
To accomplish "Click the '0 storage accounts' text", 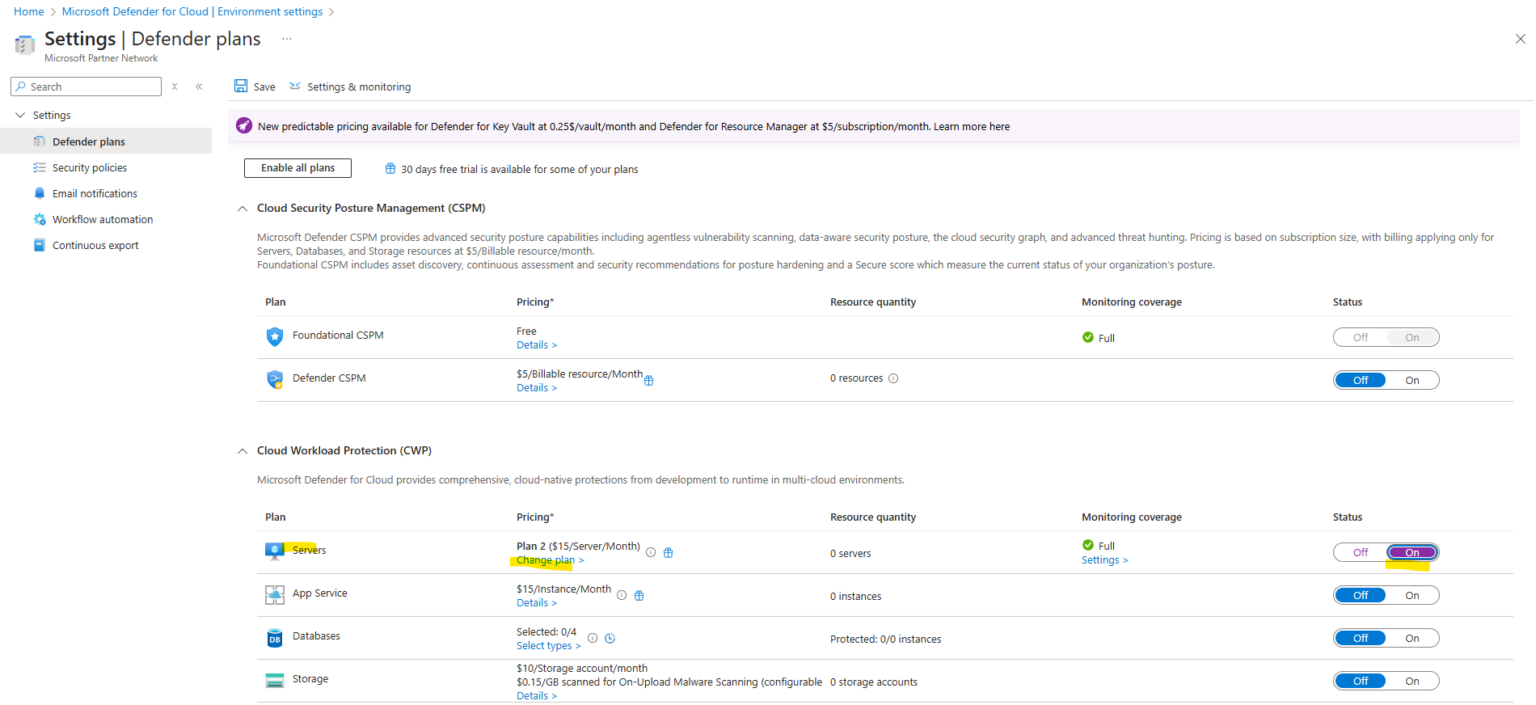I will pos(874,682).
